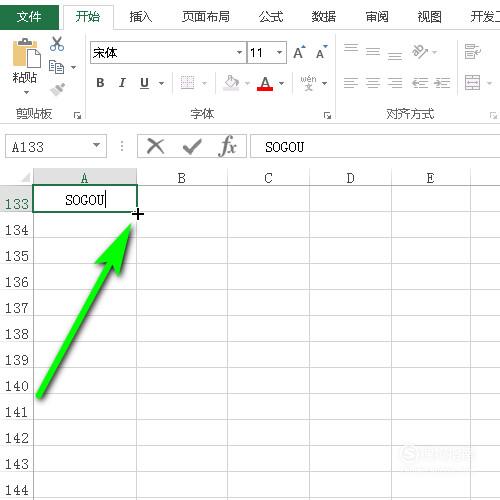The height and width of the screenshot is (500, 500).
Task: Center text horizontally
Action: [x=373, y=83]
